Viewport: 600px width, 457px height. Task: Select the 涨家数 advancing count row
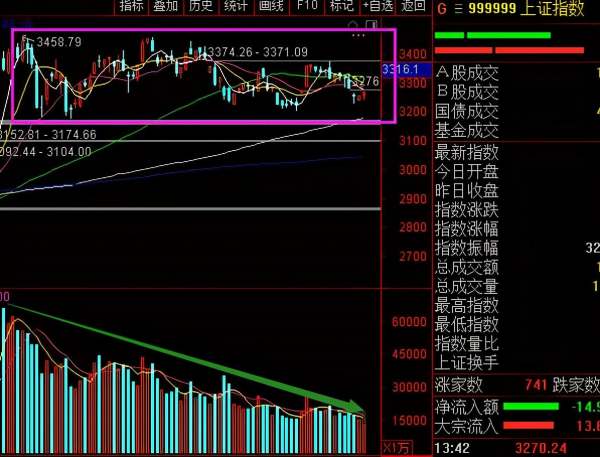click(459, 384)
